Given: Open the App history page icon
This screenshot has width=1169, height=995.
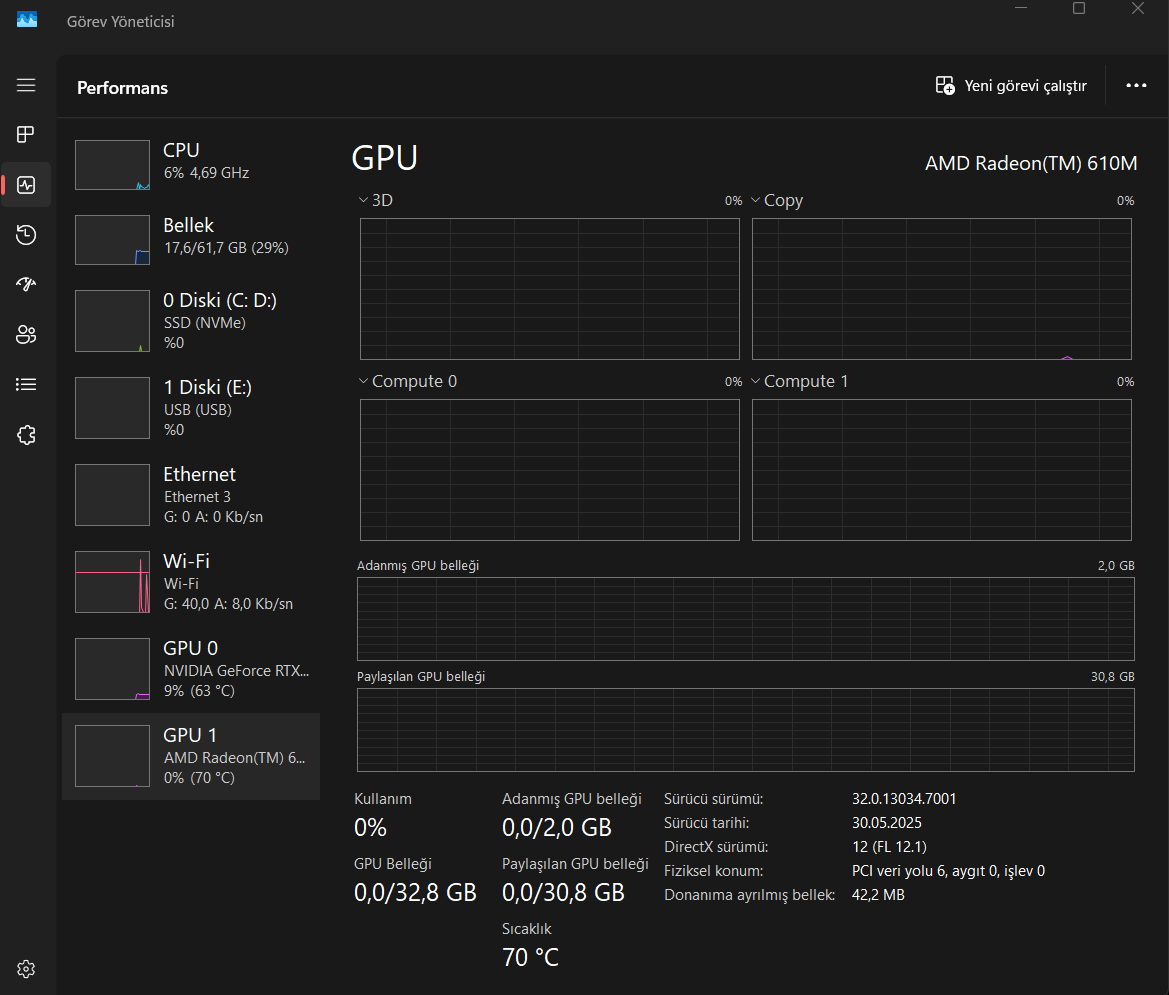Looking at the screenshot, I should pos(26,235).
